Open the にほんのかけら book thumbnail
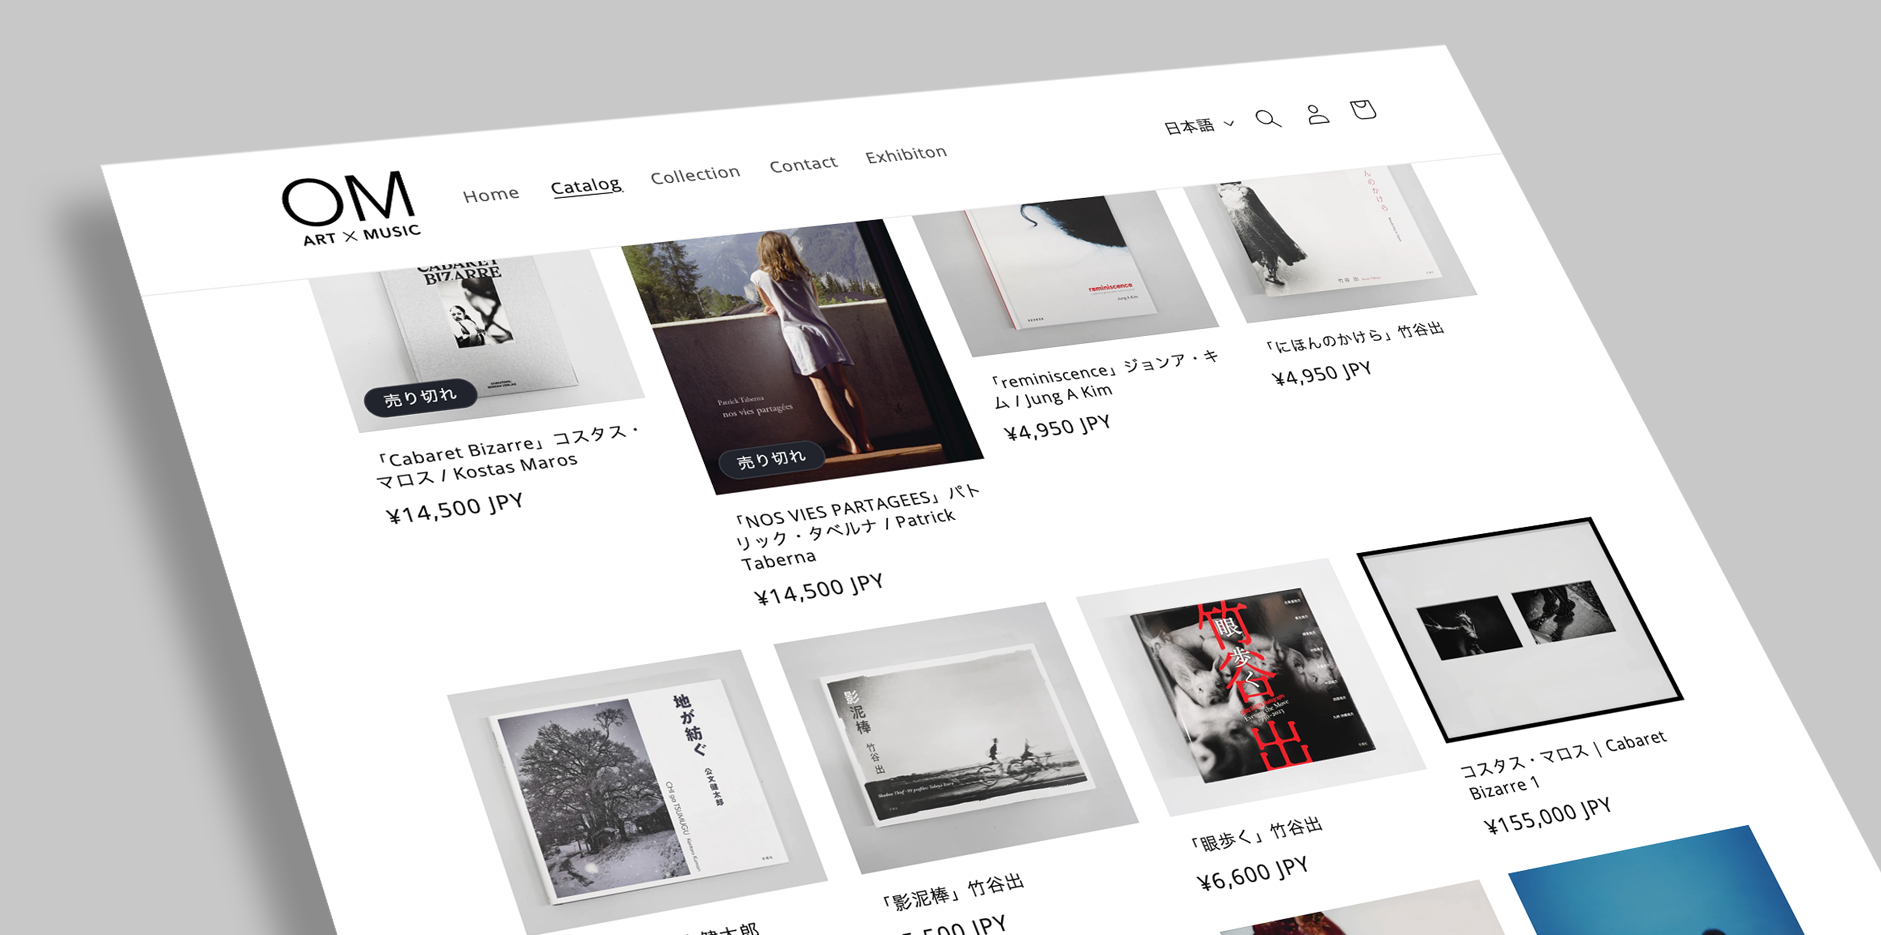The image size is (1881, 935). [1330, 243]
